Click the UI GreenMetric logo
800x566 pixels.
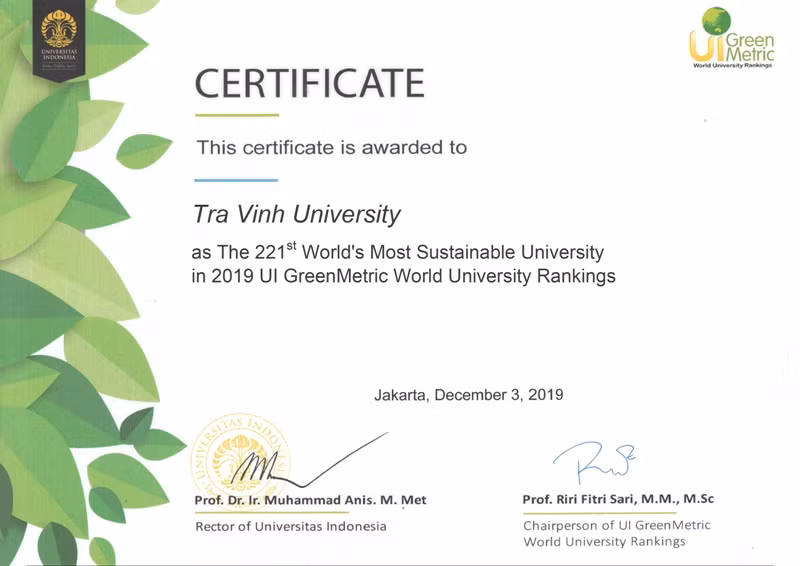pyautogui.click(x=730, y=40)
